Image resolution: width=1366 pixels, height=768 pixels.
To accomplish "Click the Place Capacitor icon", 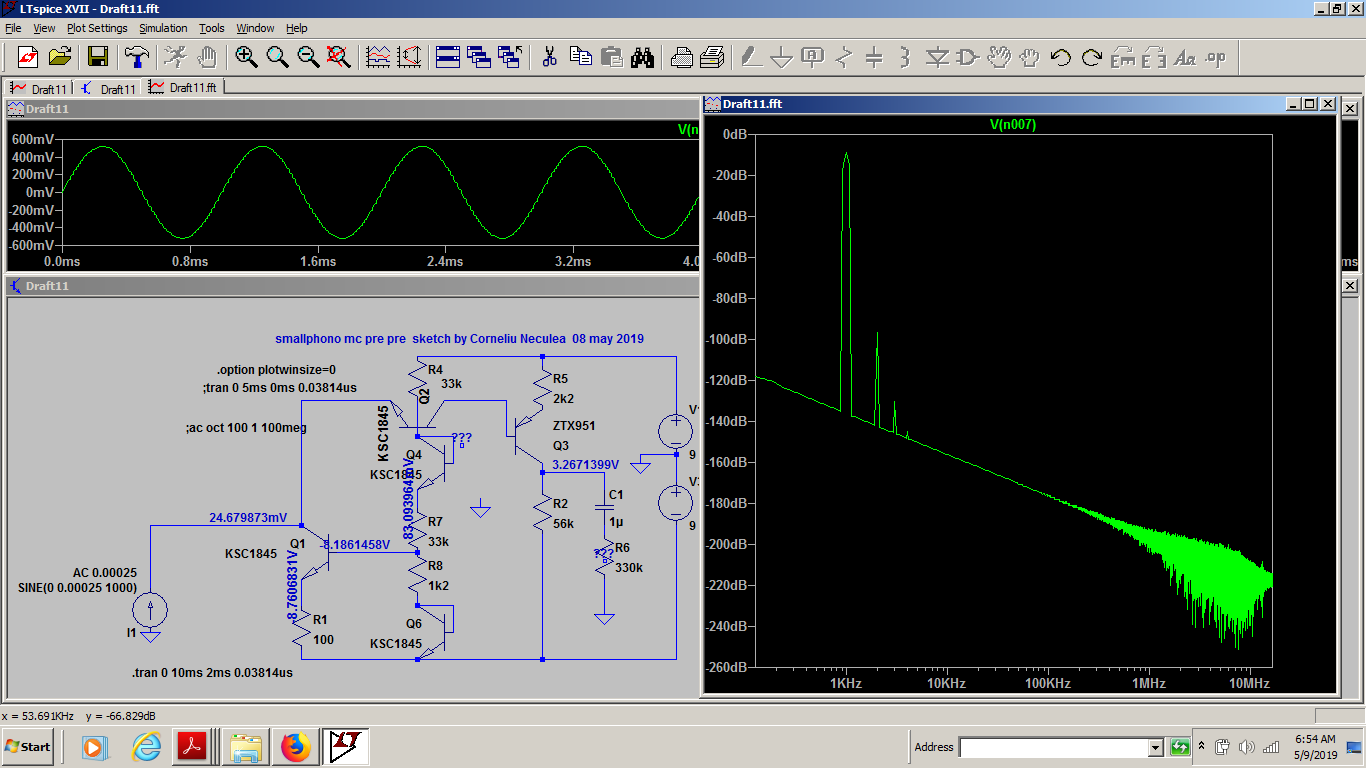I will click(x=874, y=57).
